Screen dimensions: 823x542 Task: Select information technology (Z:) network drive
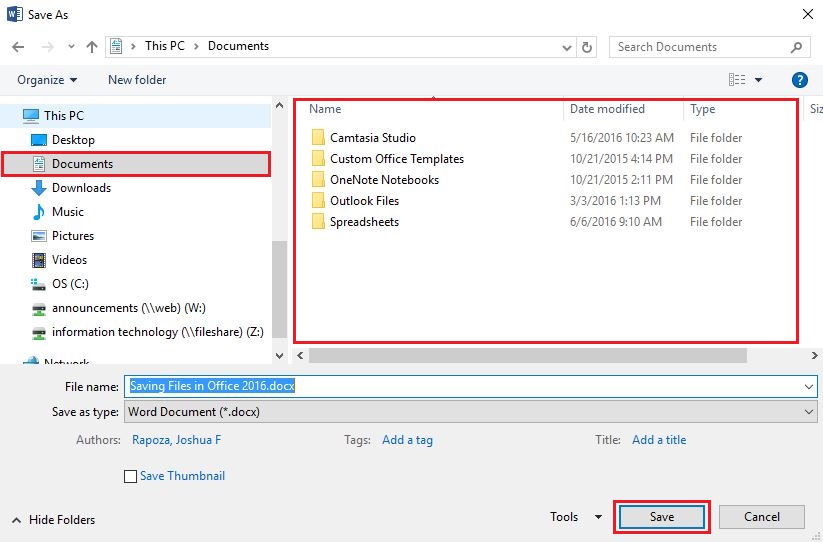(x=135, y=332)
